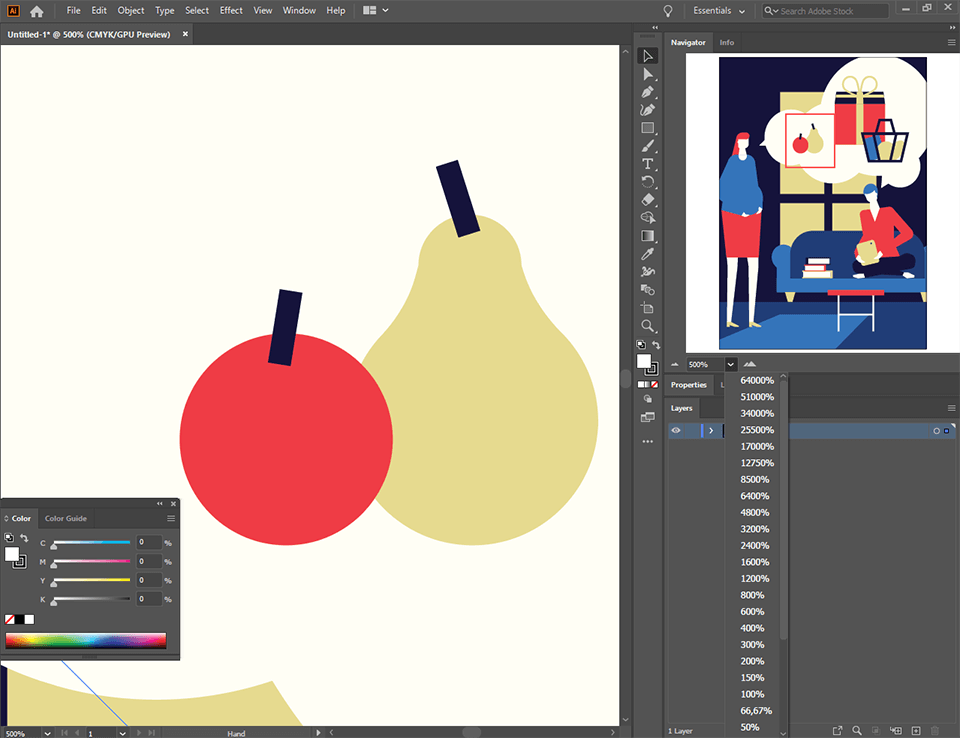Set fill to None in the Color panel
This screenshot has height=738, width=960.
[x=9, y=619]
